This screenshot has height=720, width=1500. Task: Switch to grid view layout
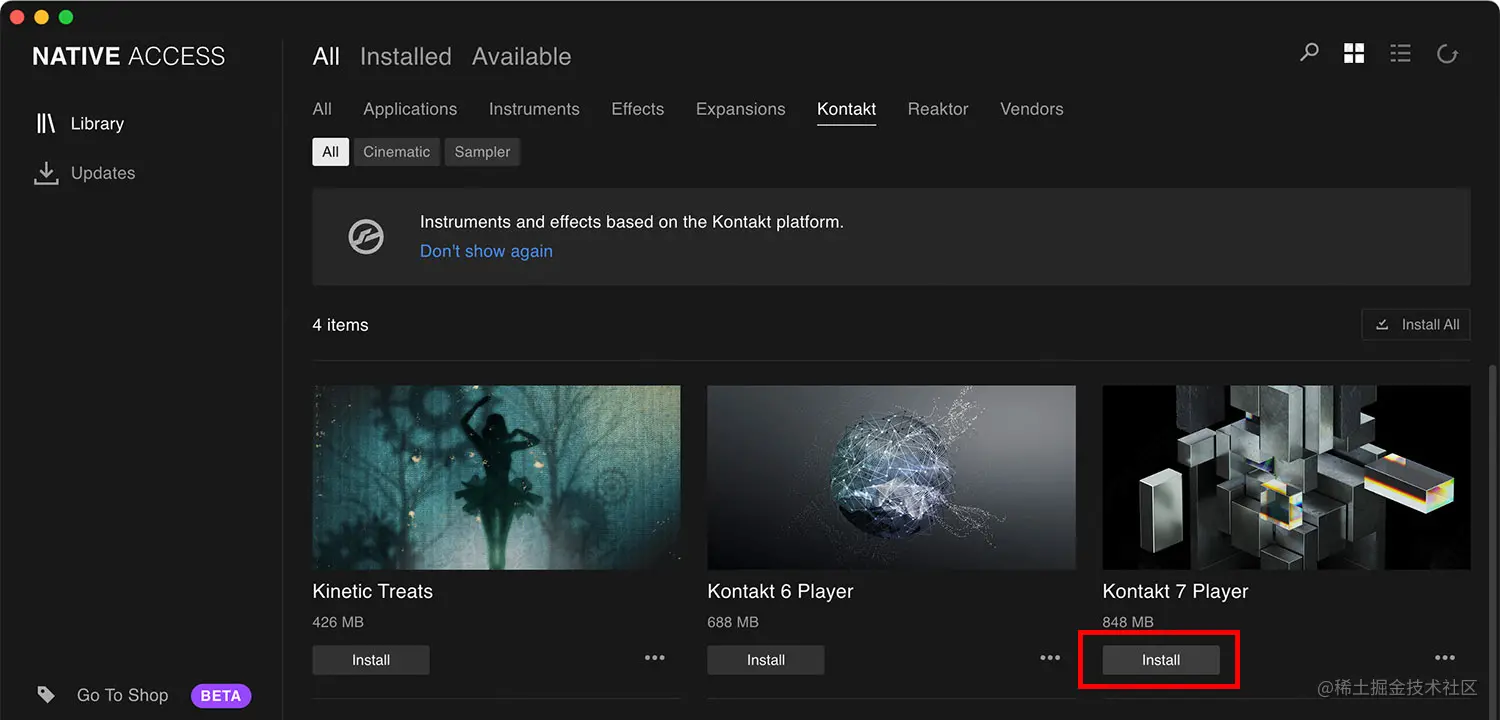[1354, 53]
